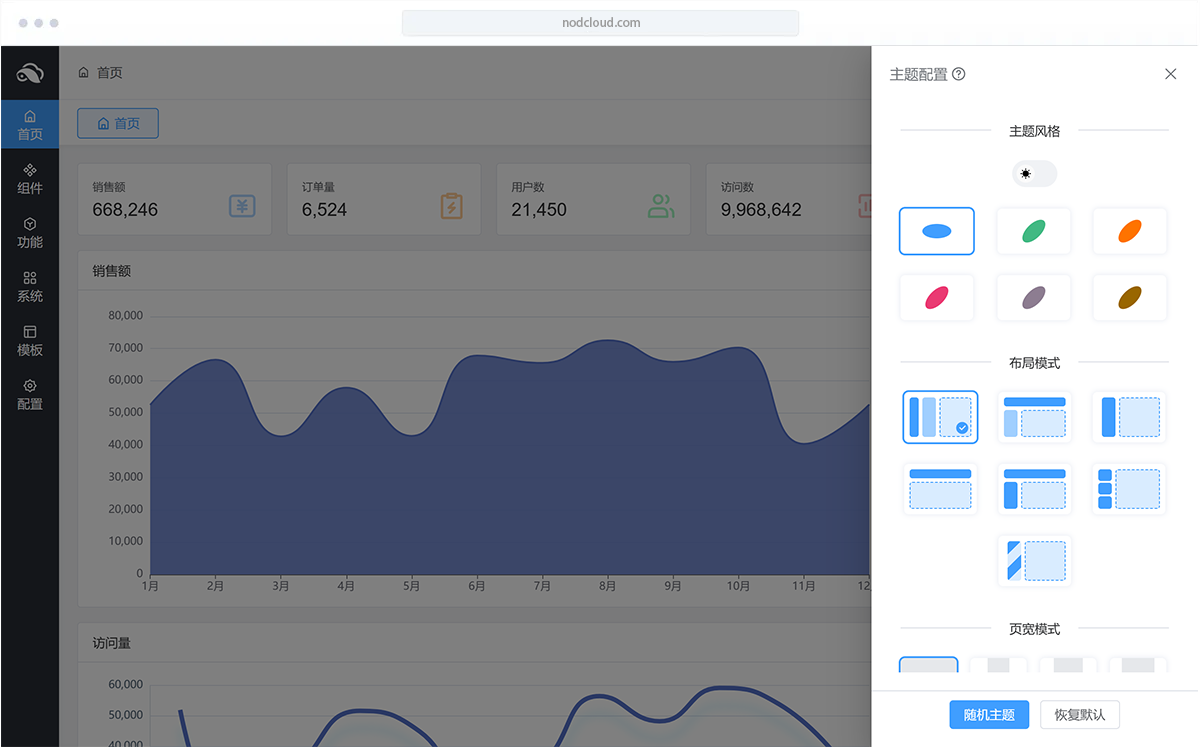Choose the green theme color

pos(1034,231)
